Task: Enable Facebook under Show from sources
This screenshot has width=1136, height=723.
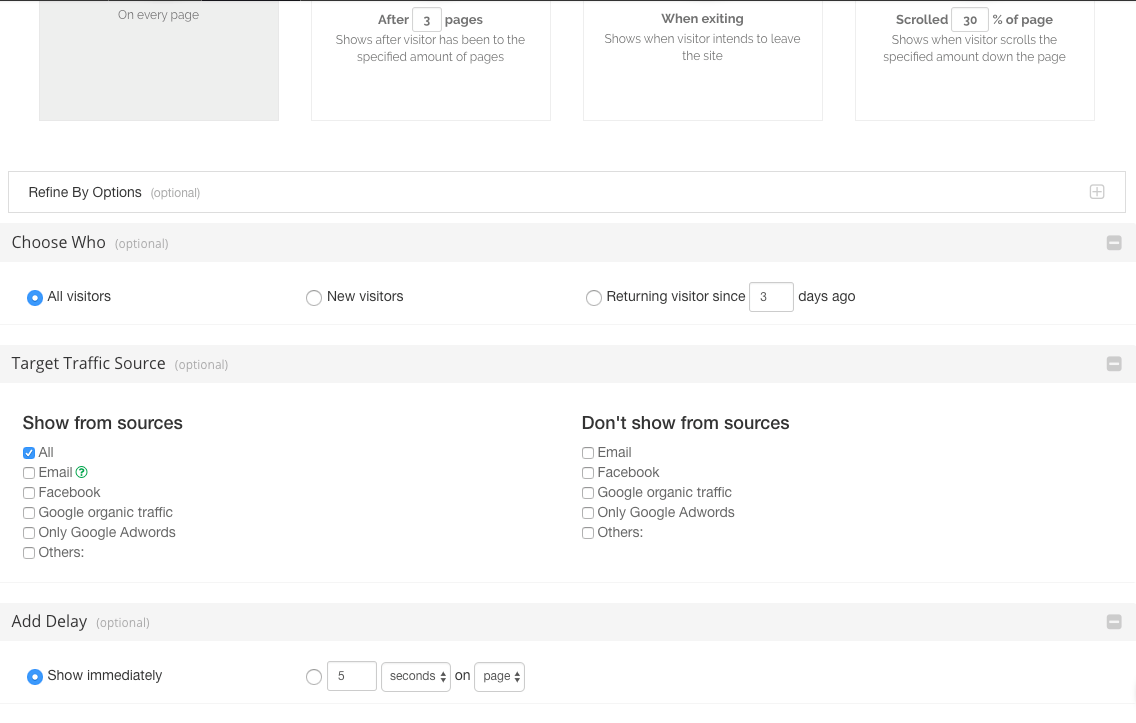Action: click(x=29, y=493)
